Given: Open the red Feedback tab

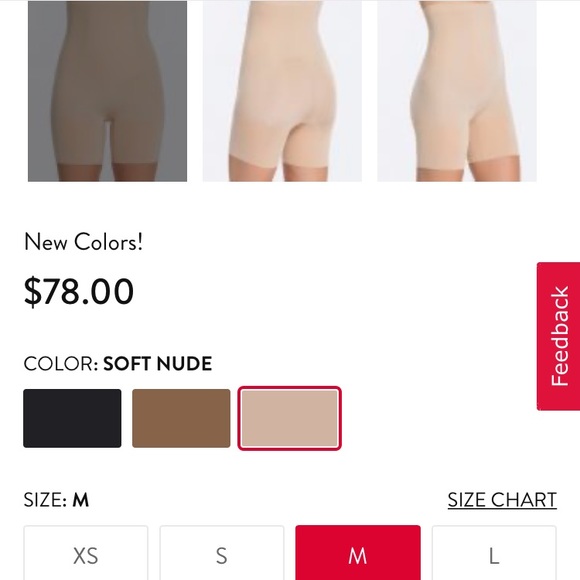Looking at the screenshot, I should point(559,336).
